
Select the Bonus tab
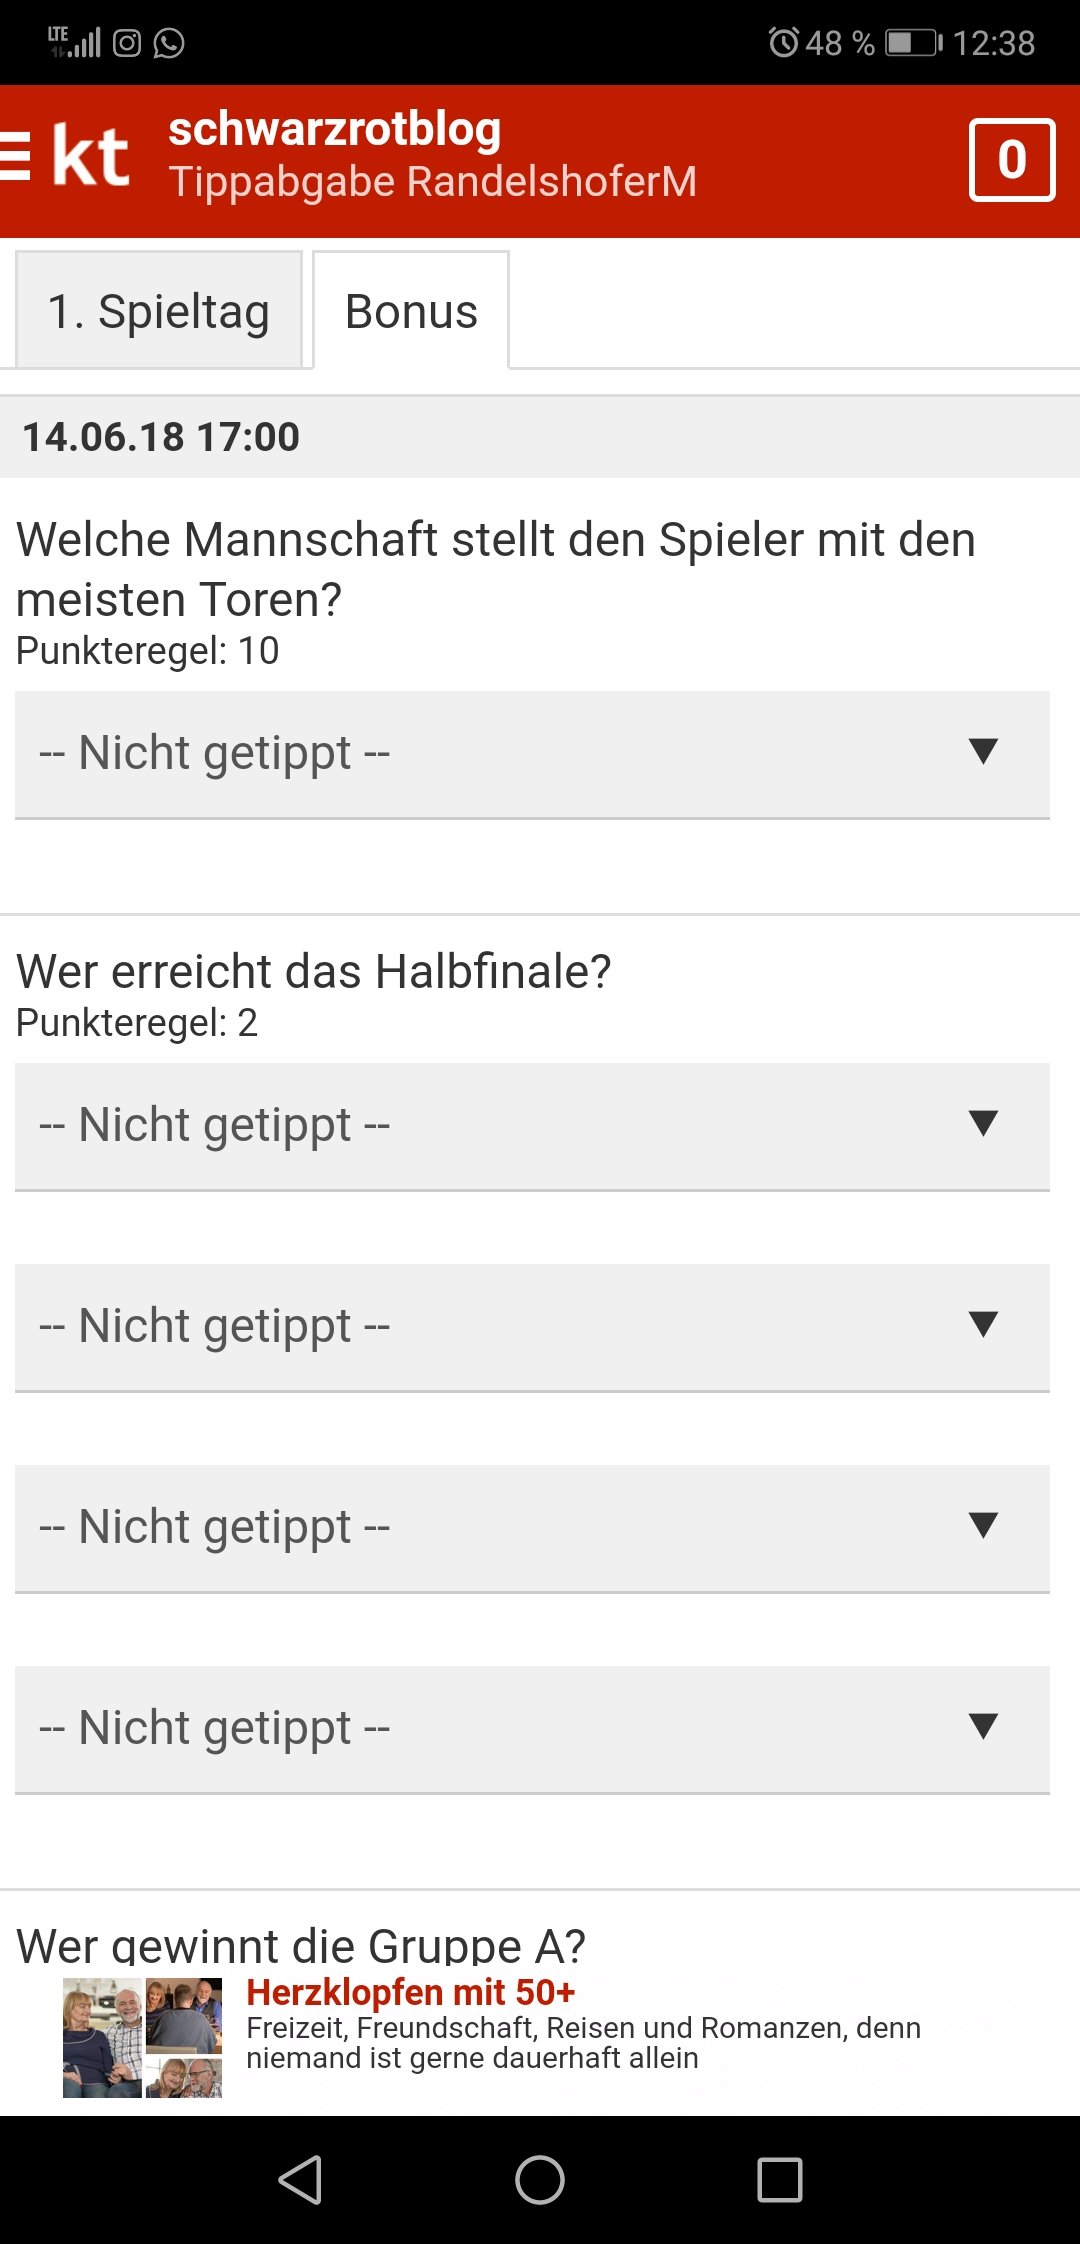click(x=411, y=311)
